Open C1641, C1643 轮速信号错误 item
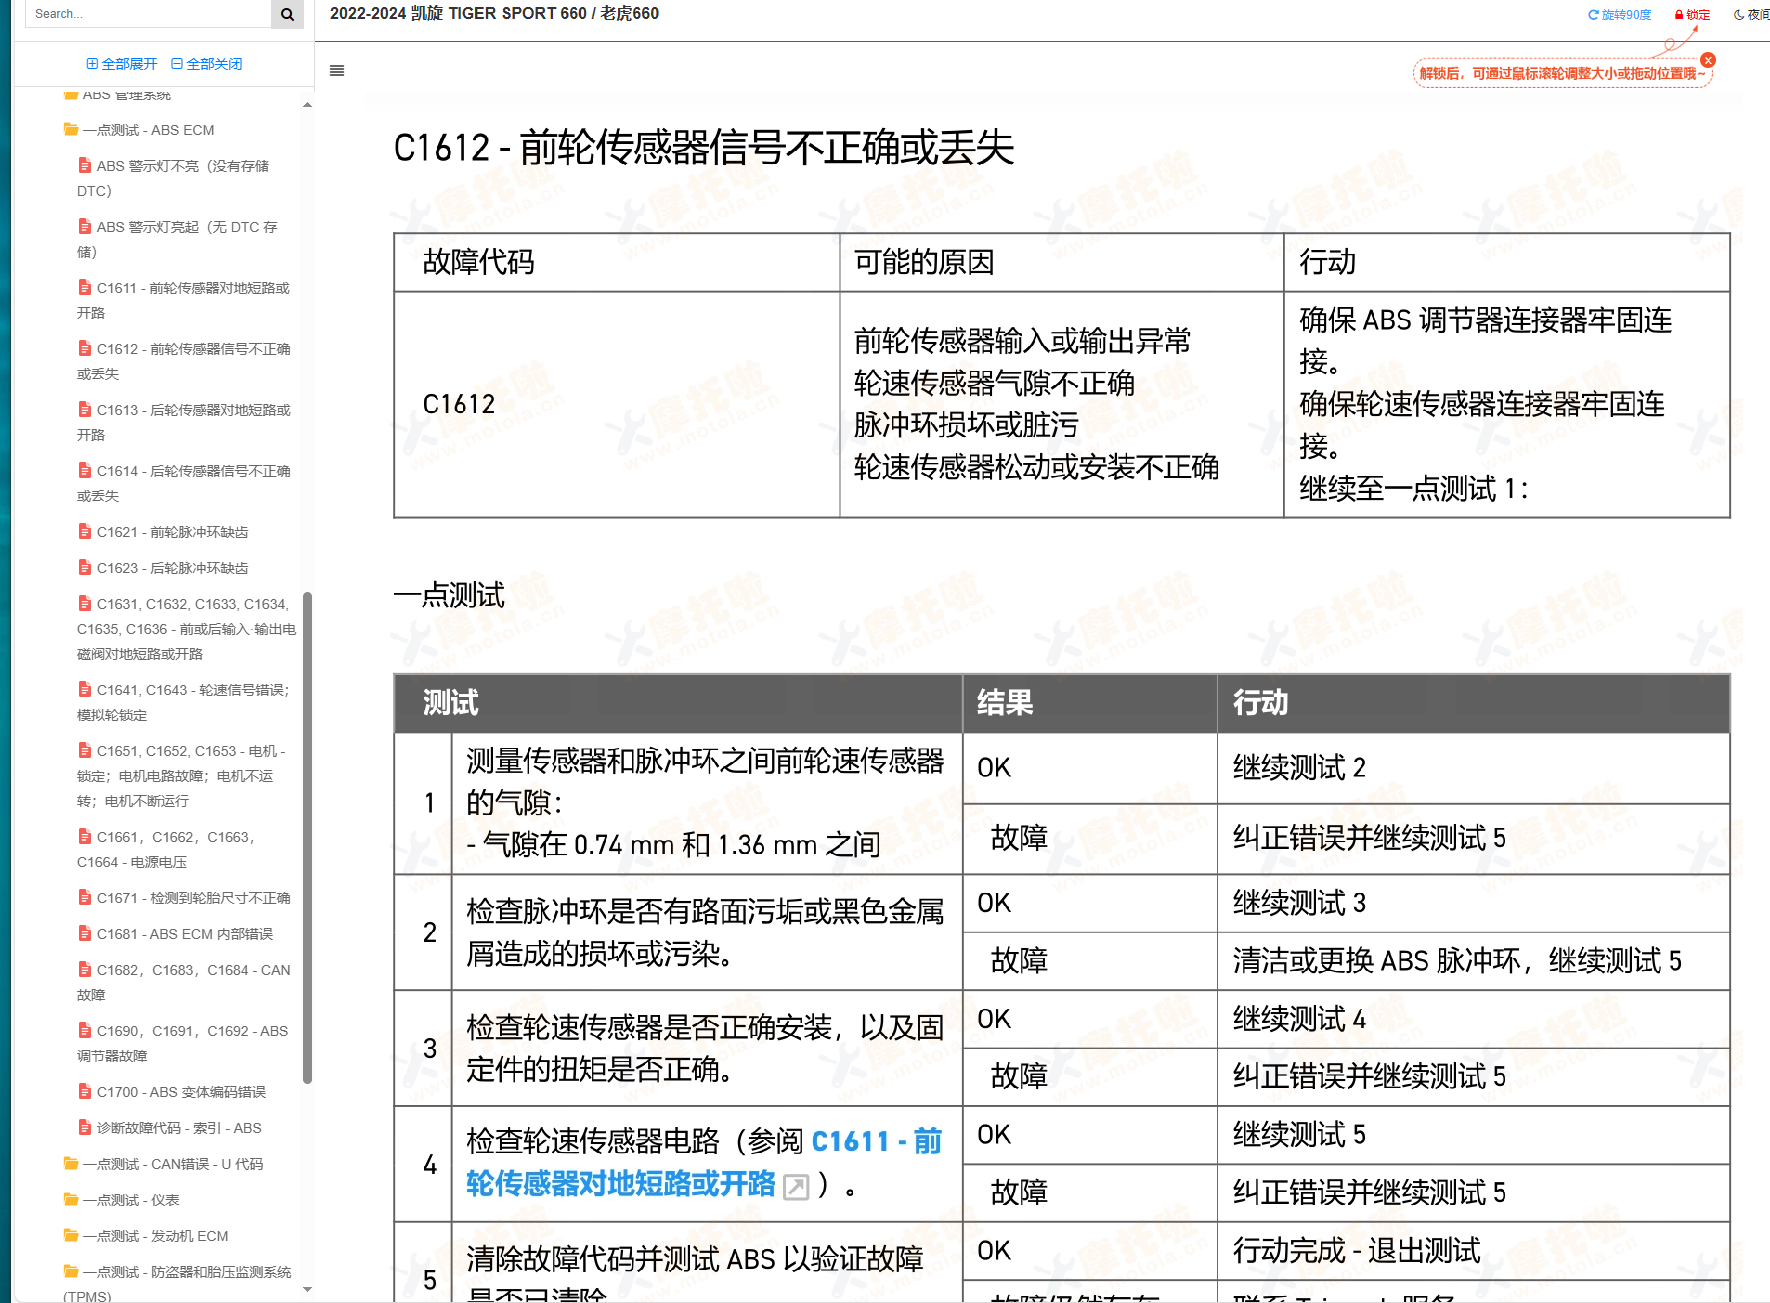This screenshot has width=1770, height=1303. point(184,702)
